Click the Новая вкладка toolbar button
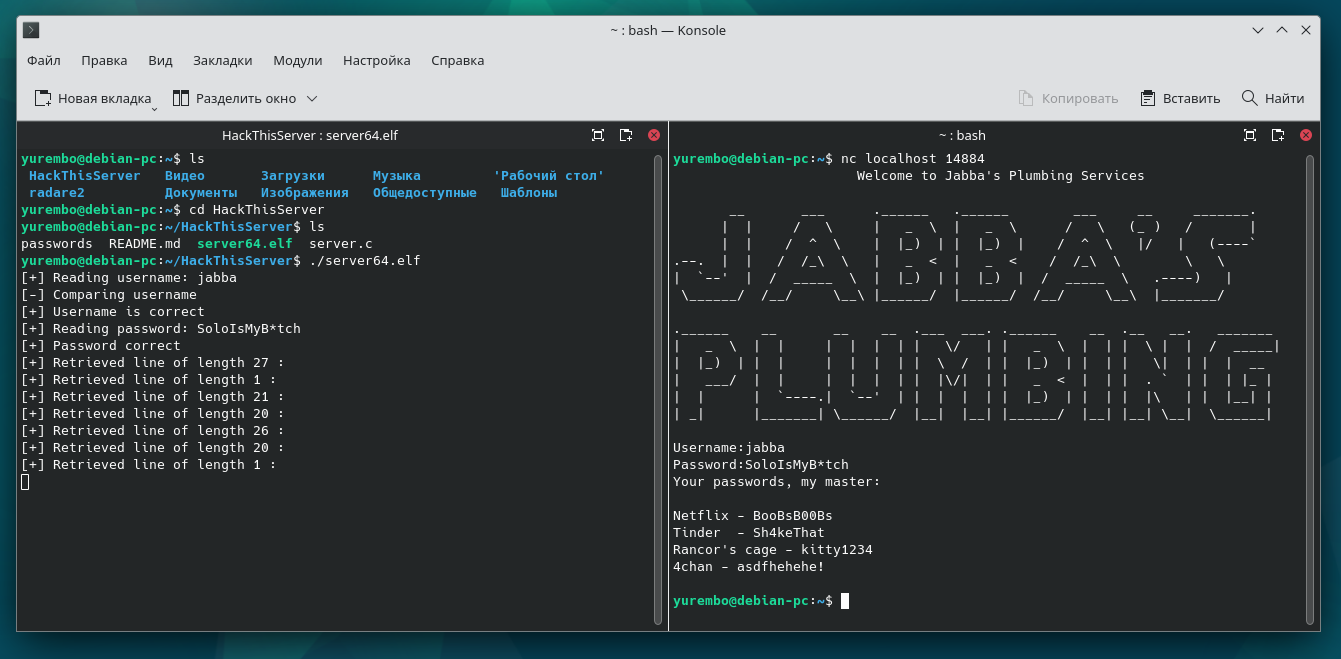The height and width of the screenshot is (659, 1341). [x=93, y=98]
